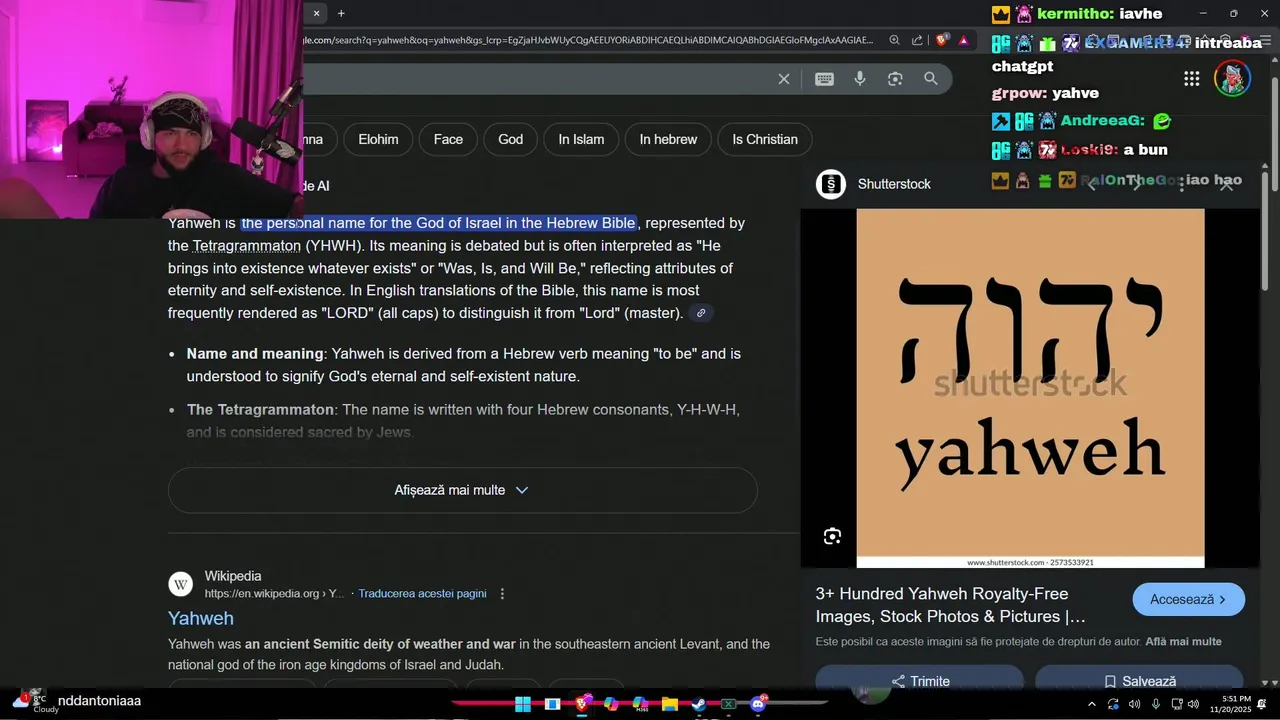Screen dimensions: 1280x720
Task: Click the magnifier search submit icon
Action: [x=931, y=79]
